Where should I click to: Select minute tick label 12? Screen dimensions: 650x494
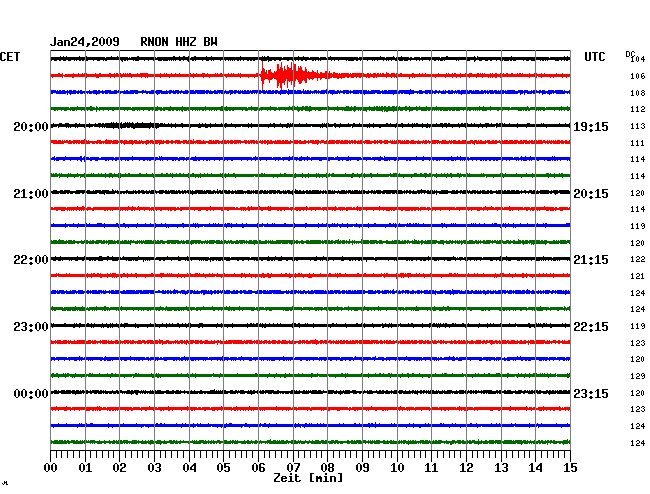pyautogui.click(x=466, y=467)
